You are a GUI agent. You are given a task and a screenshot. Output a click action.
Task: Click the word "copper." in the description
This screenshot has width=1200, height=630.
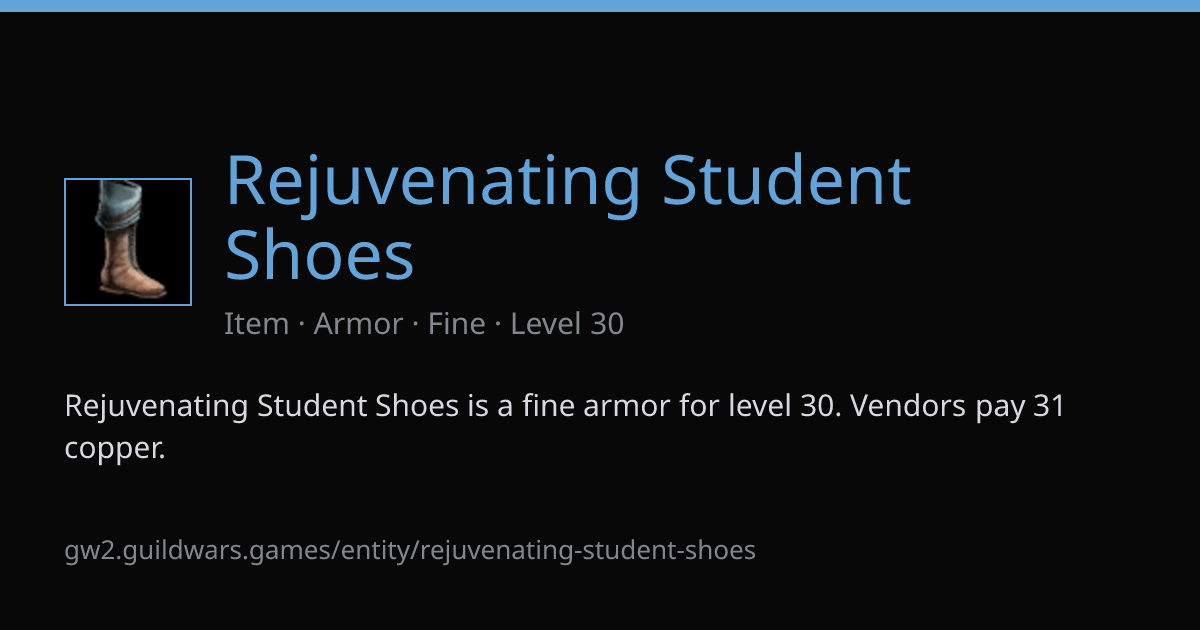pos(114,449)
